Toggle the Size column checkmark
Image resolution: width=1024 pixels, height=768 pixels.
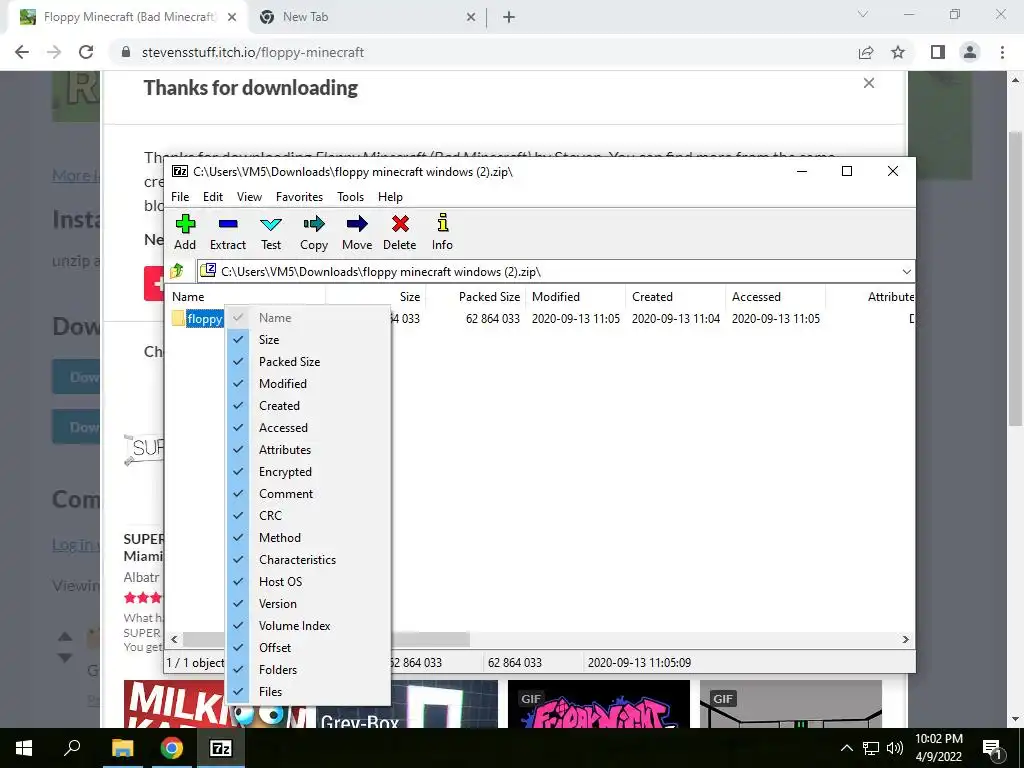pyautogui.click(x=308, y=340)
